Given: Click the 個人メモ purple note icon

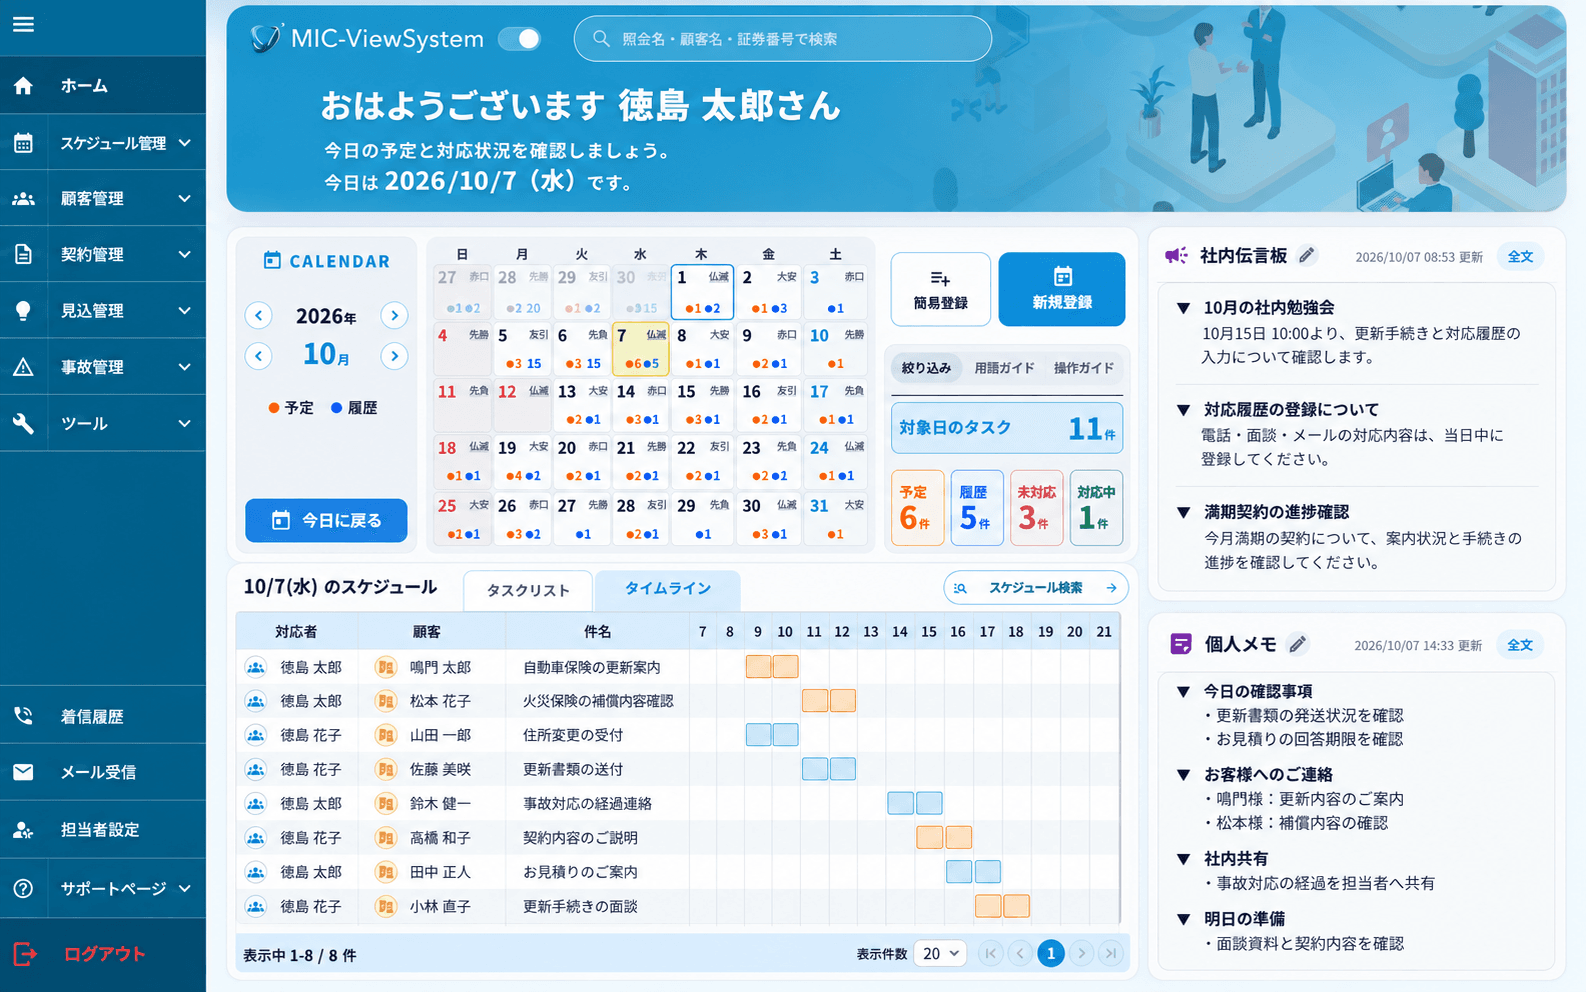Looking at the screenshot, I should 1181,644.
